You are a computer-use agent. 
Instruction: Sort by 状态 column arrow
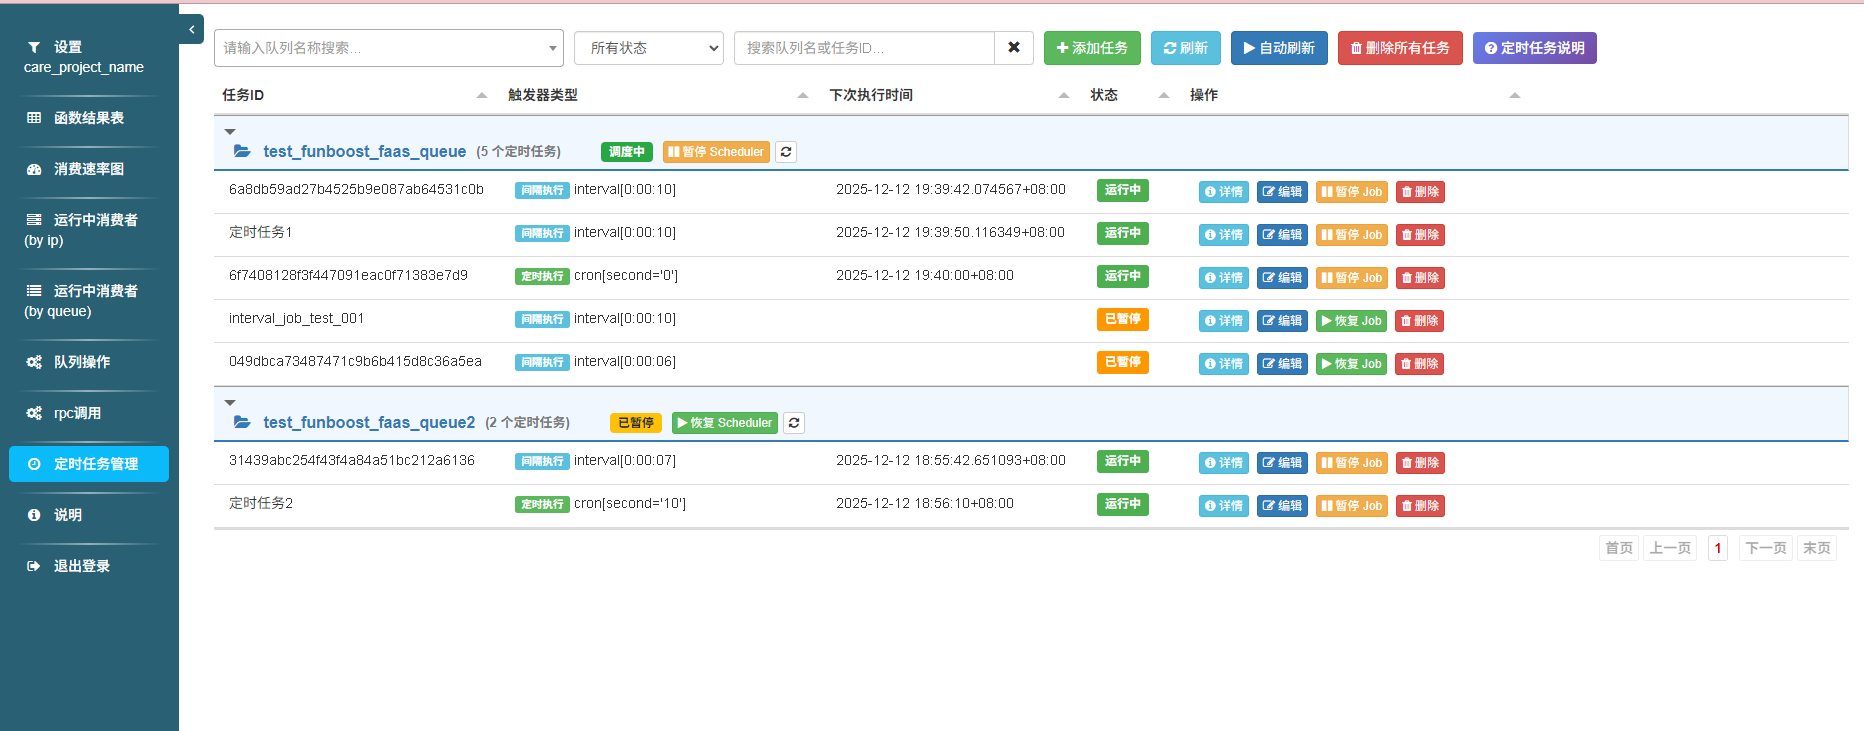point(1164,95)
